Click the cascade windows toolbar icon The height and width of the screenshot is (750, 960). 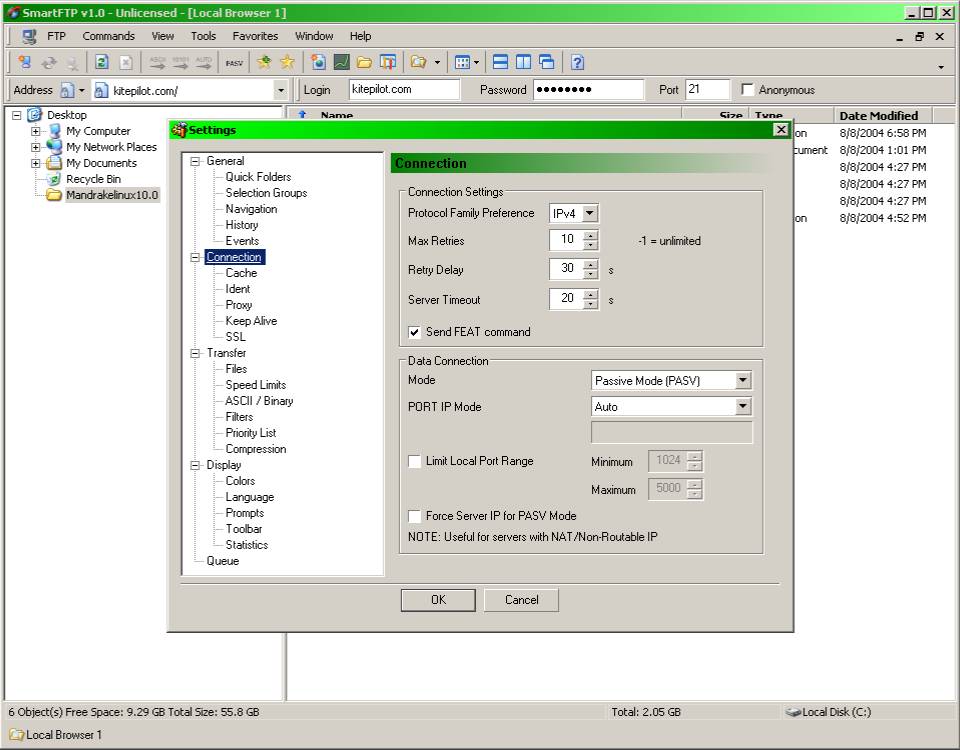(546, 62)
